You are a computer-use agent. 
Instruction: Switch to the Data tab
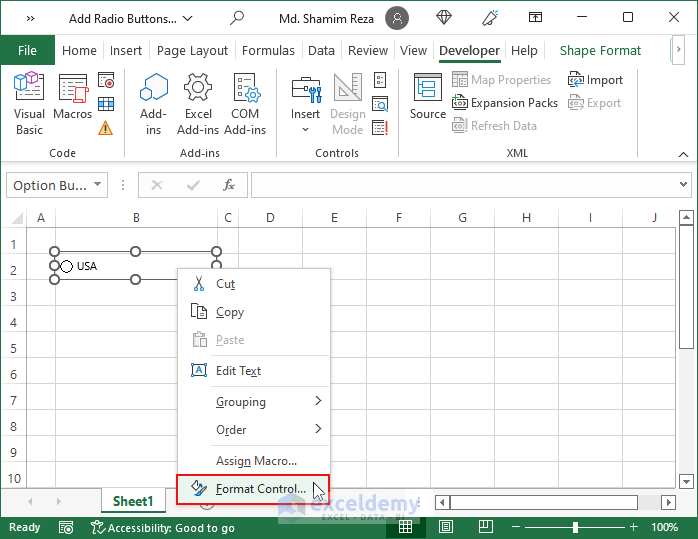coord(321,50)
